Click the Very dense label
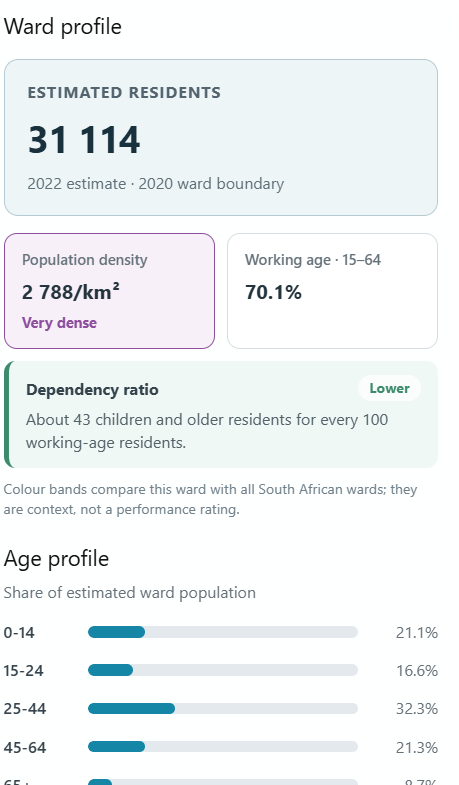The width and height of the screenshot is (459, 785). (x=59, y=323)
